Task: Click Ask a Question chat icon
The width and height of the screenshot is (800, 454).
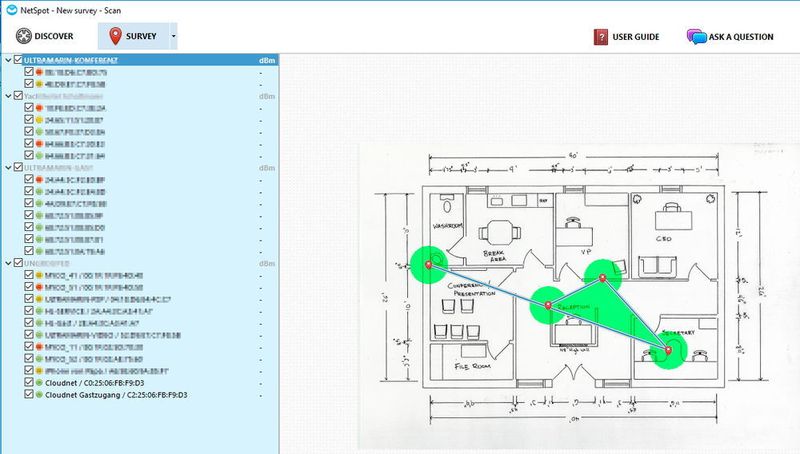Action: (x=696, y=37)
